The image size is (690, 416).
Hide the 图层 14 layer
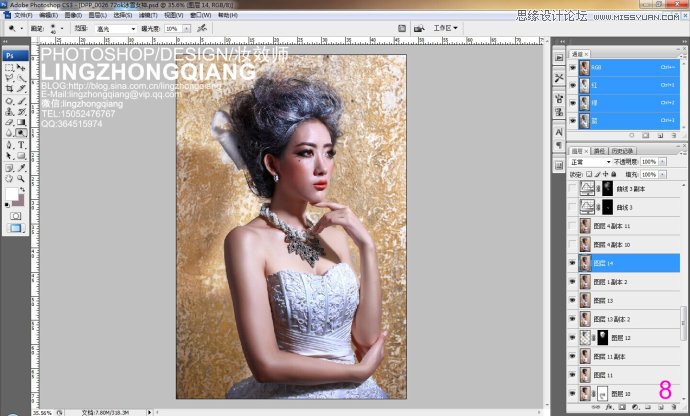(x=573, y=263)
